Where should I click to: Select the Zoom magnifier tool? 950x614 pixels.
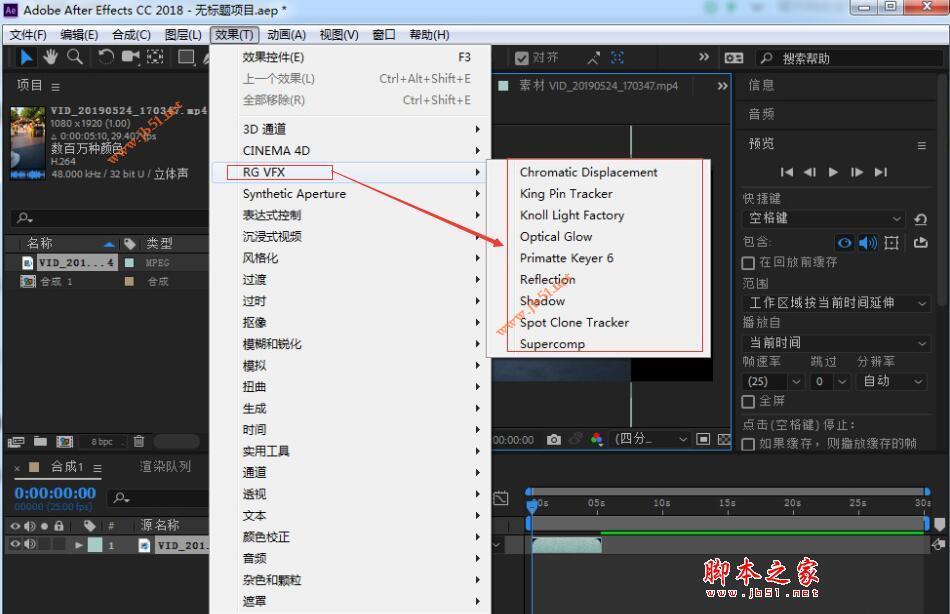tap(75, 58)
